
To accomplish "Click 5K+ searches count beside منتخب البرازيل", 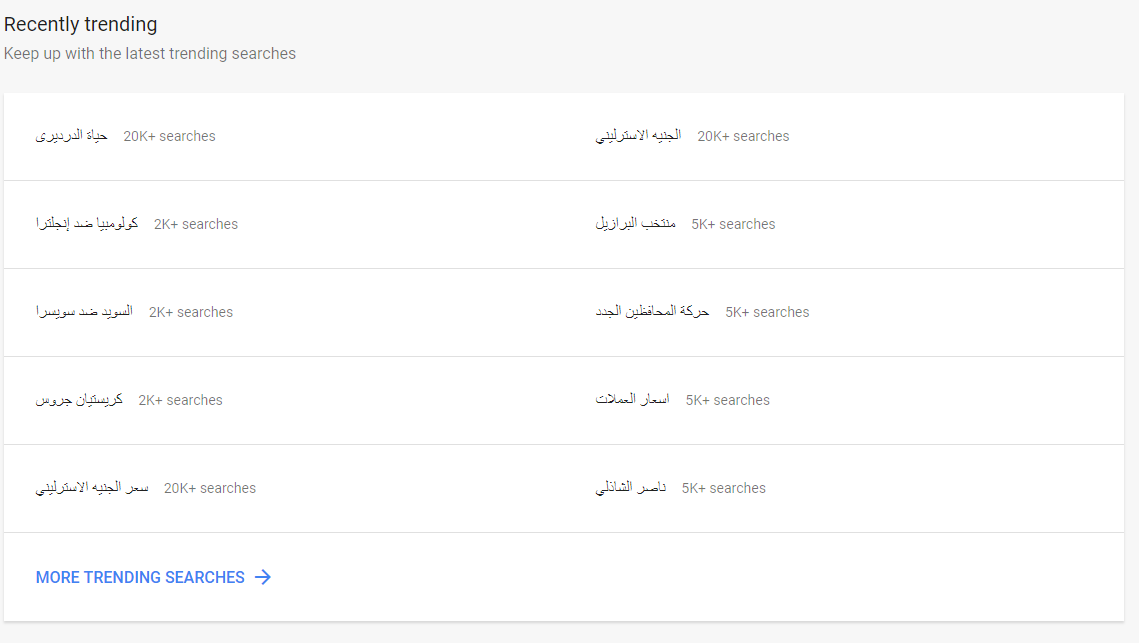I will tap(733, 224).
